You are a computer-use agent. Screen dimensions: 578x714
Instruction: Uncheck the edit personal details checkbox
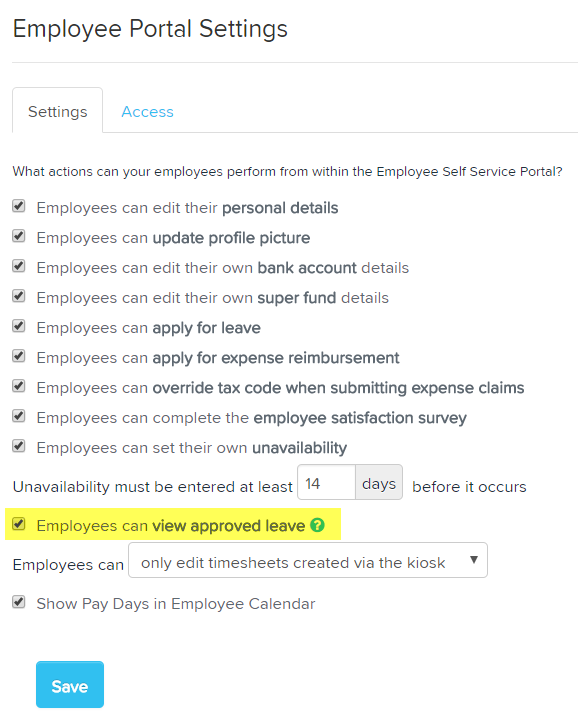pos(19,206)
